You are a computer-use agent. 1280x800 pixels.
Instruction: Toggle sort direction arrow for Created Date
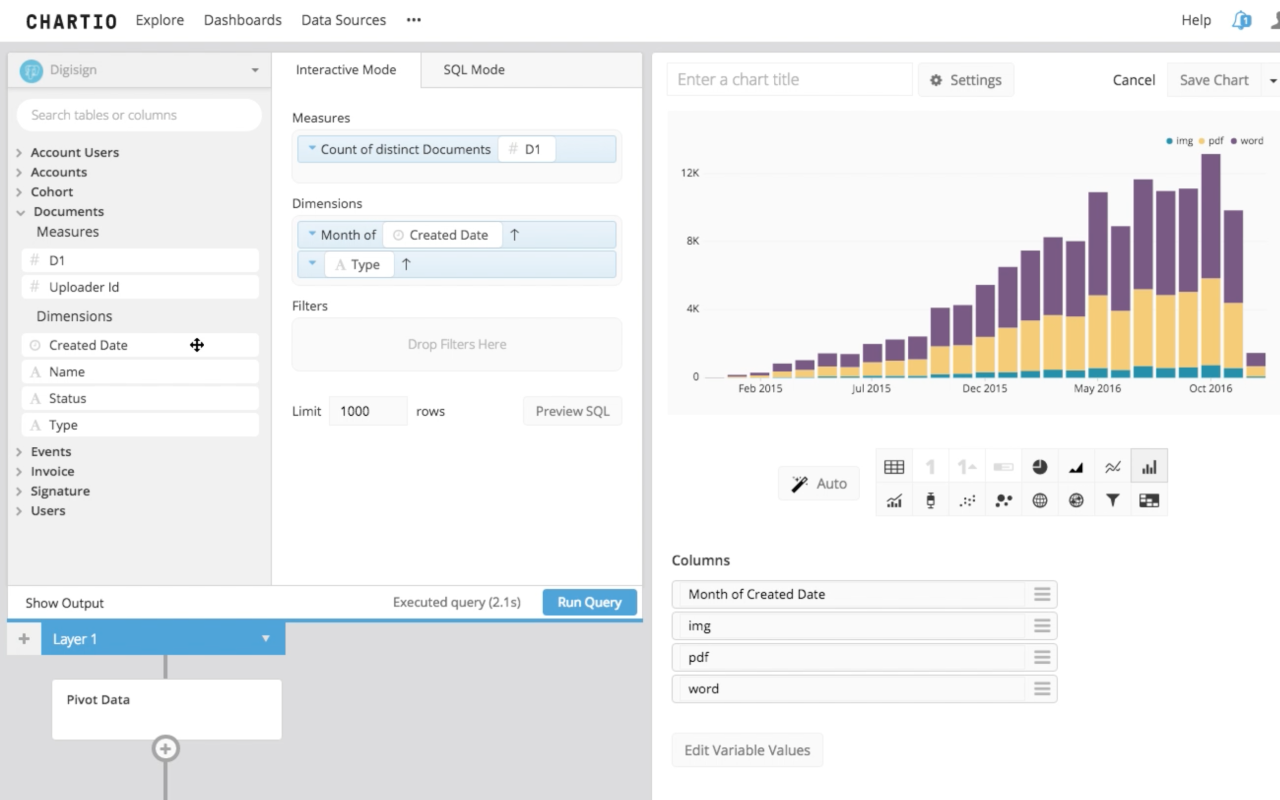515,235
